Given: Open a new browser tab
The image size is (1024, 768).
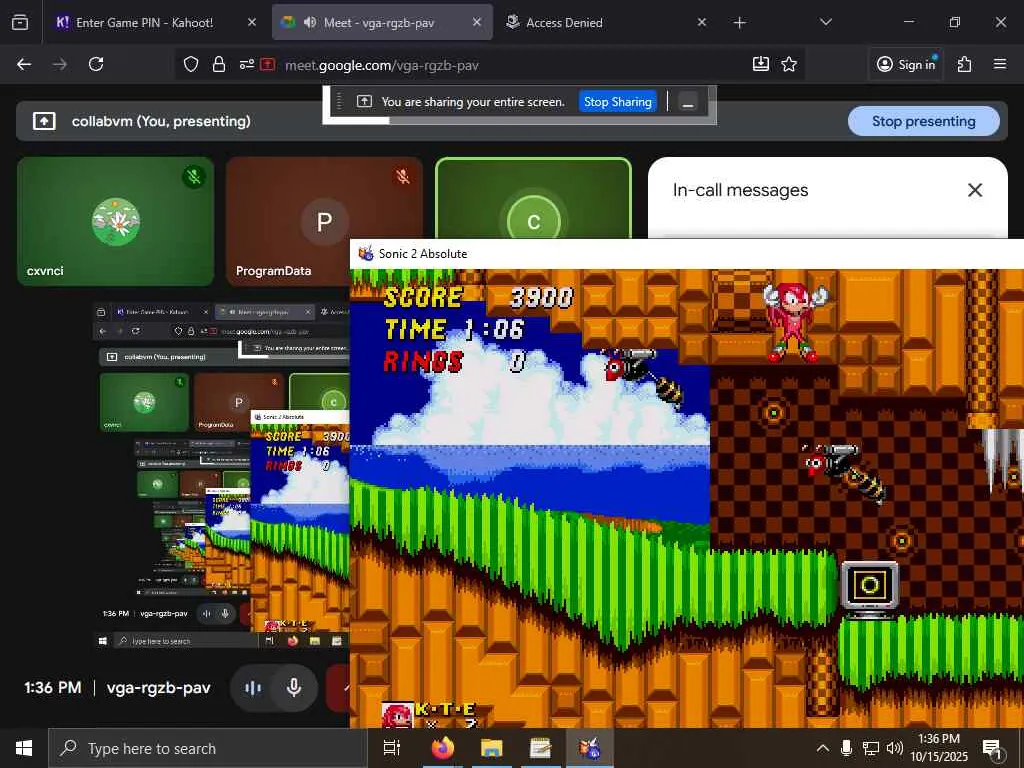Looking at the screenshot, I should click(x=739, y=23).
